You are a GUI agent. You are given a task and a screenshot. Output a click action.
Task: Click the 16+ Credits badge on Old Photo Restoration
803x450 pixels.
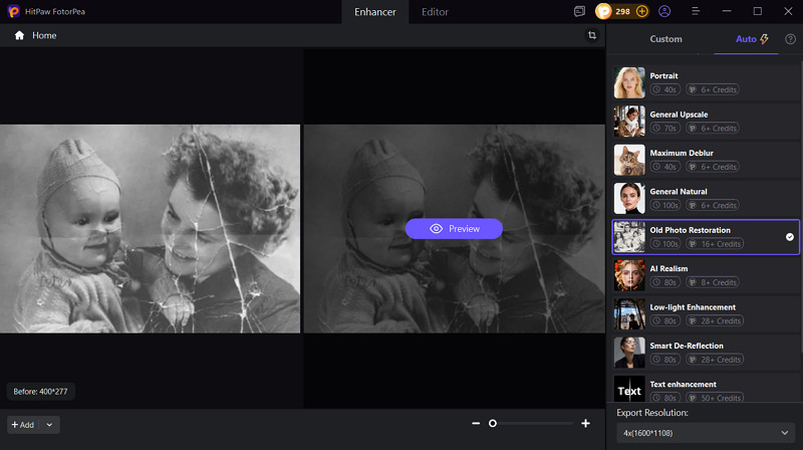pyautogui.click(x=716, y=244)
